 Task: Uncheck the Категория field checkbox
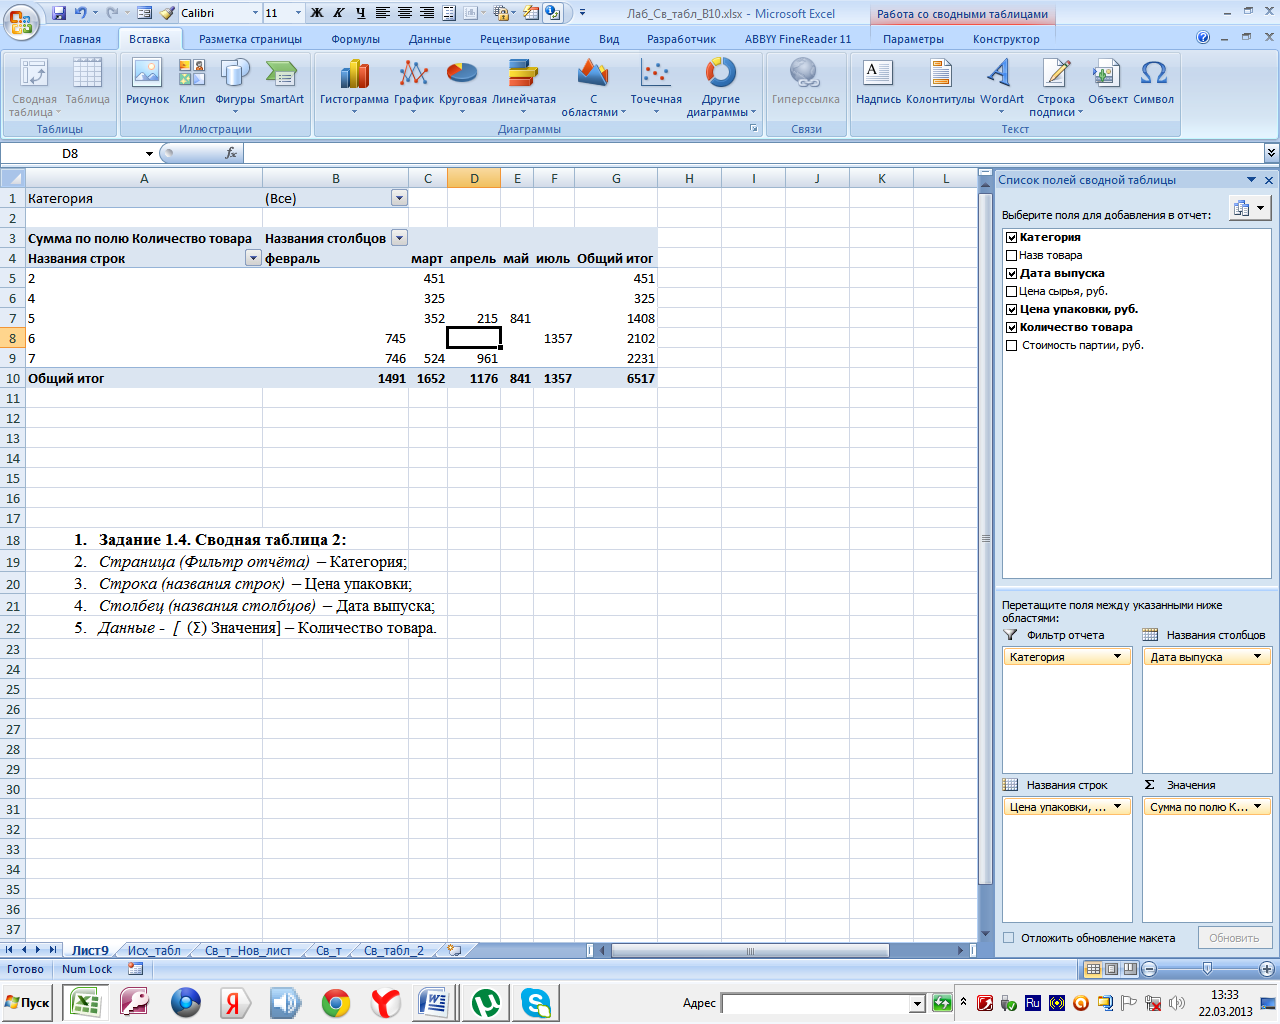click(1011, 237)
